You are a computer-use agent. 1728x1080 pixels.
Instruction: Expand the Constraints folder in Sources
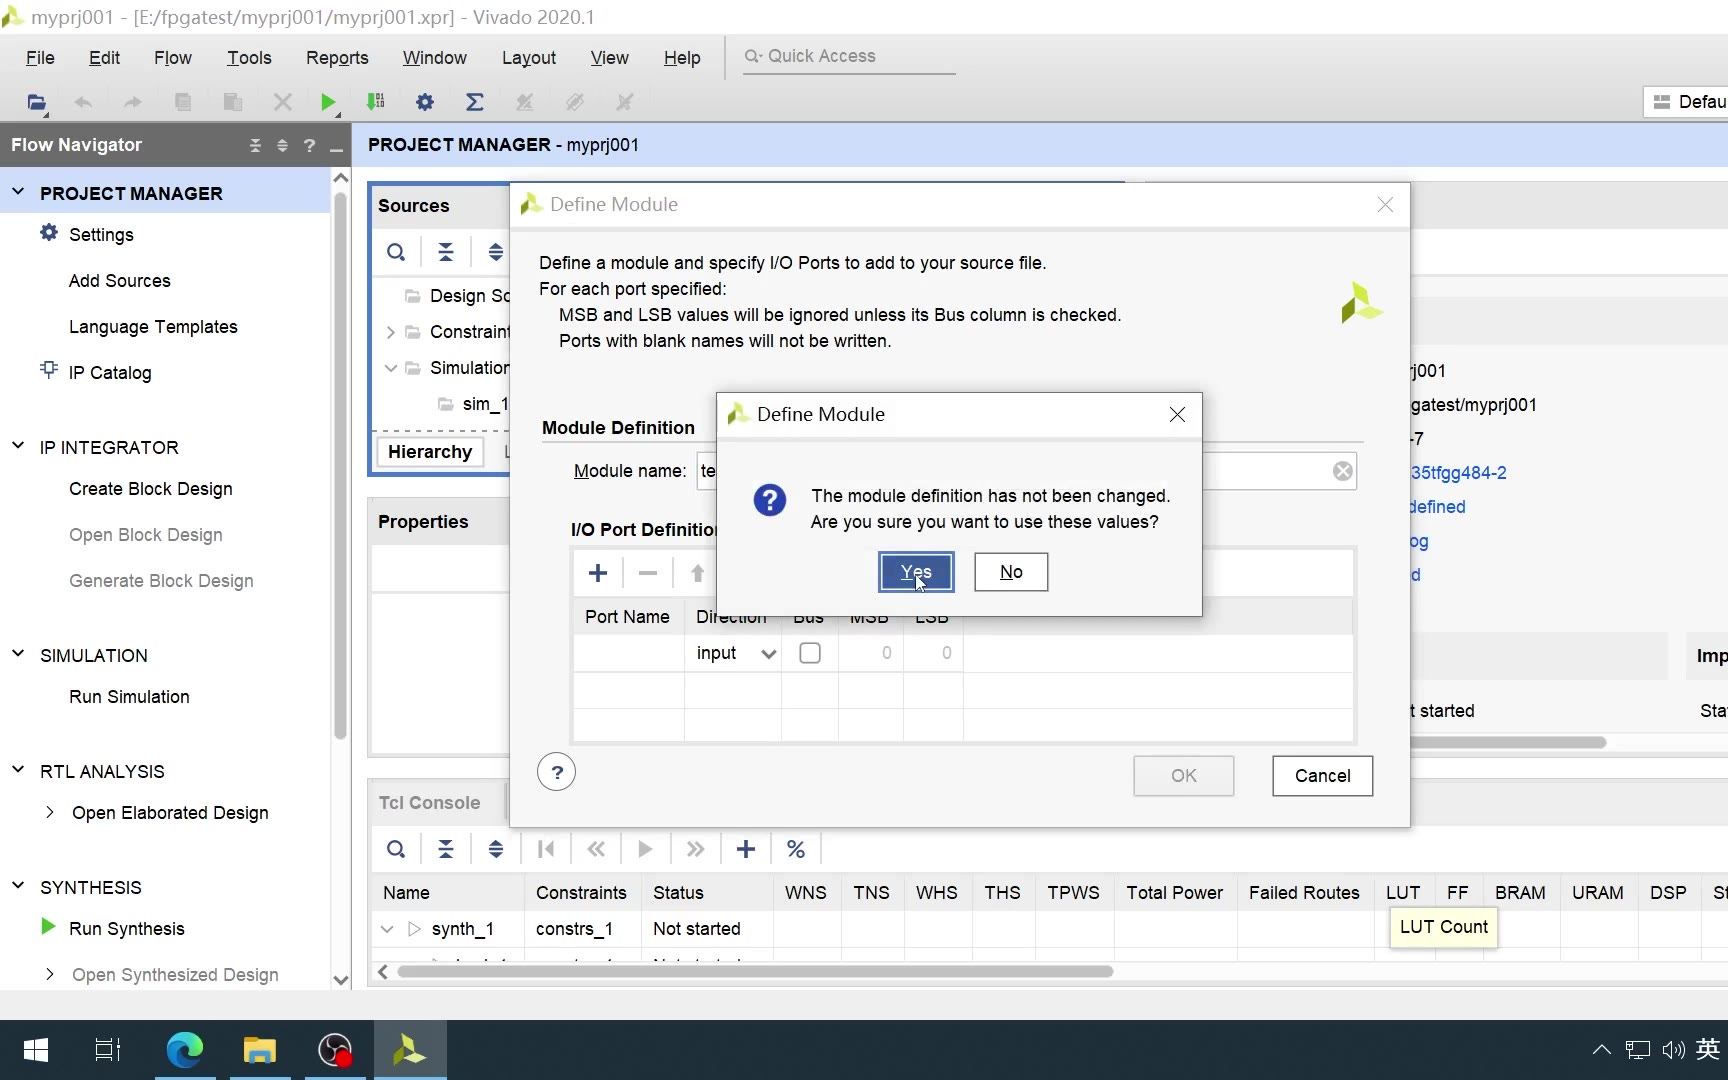pyautogui.click(x=390, y=332)
